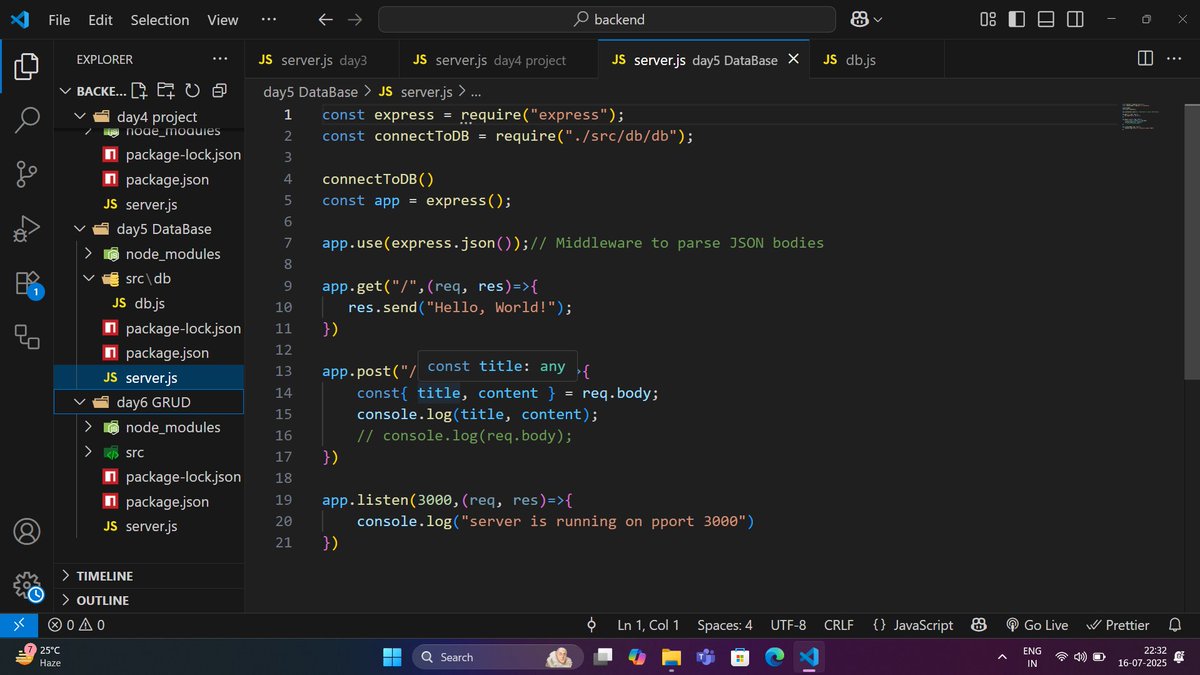Click the editor vertical scrollbar

1192,240
